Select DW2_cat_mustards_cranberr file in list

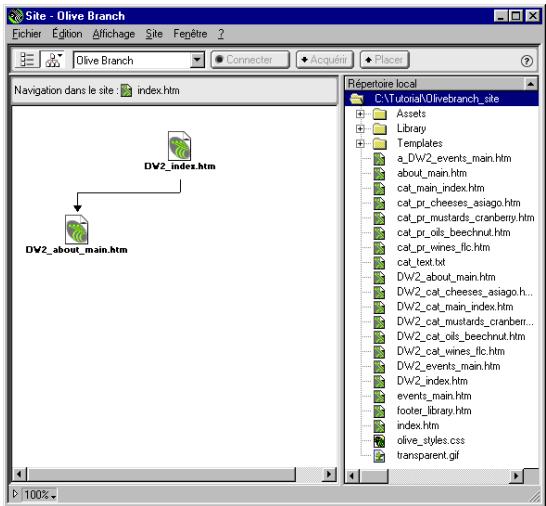(x=465, y=322)
